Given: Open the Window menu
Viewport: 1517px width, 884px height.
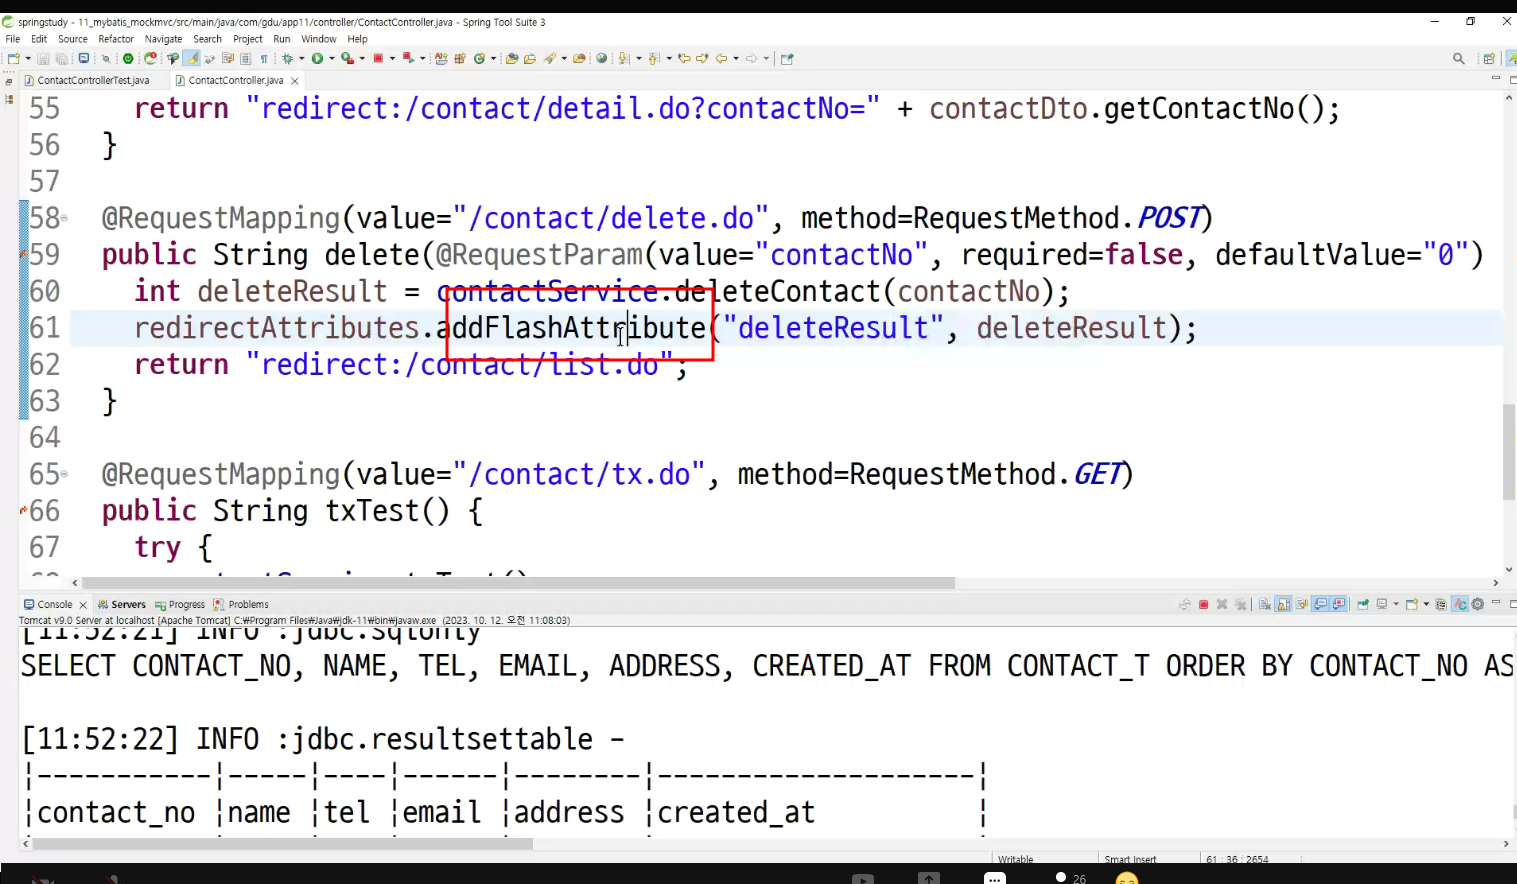Looking at the screenshot, I should 319,39.
